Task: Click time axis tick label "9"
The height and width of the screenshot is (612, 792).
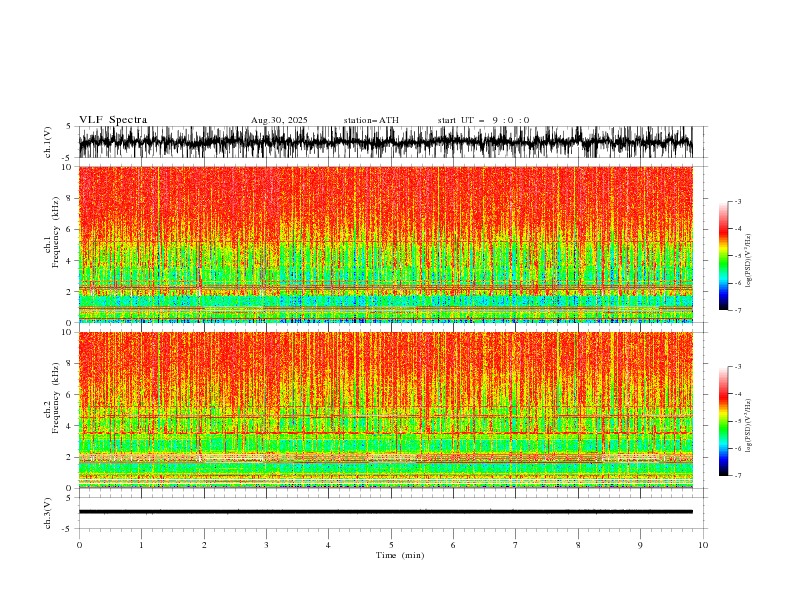Action: (x=640, y=545)
